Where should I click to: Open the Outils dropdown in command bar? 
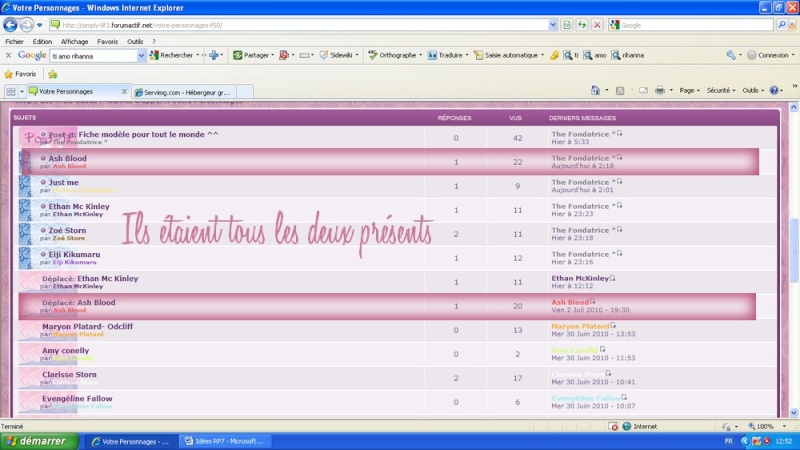752,90
